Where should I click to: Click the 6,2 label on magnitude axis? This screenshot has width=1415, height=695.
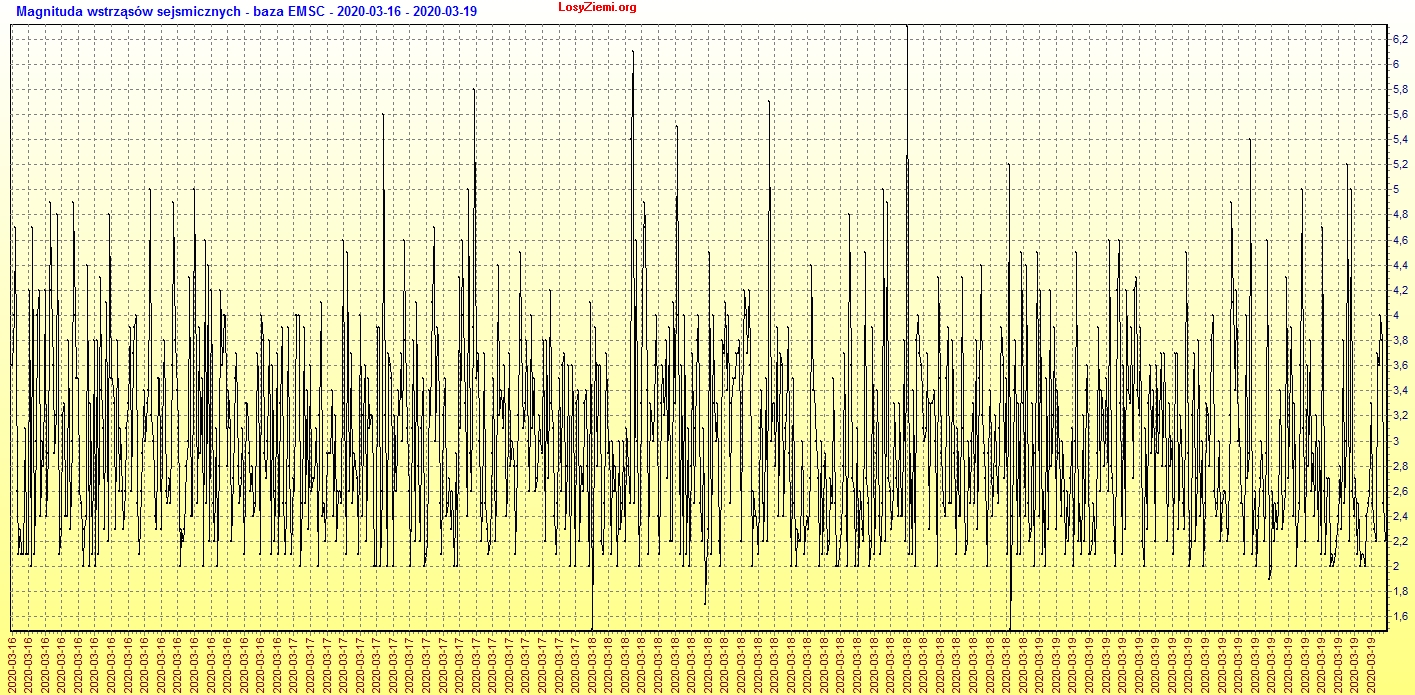(1400, 39)
